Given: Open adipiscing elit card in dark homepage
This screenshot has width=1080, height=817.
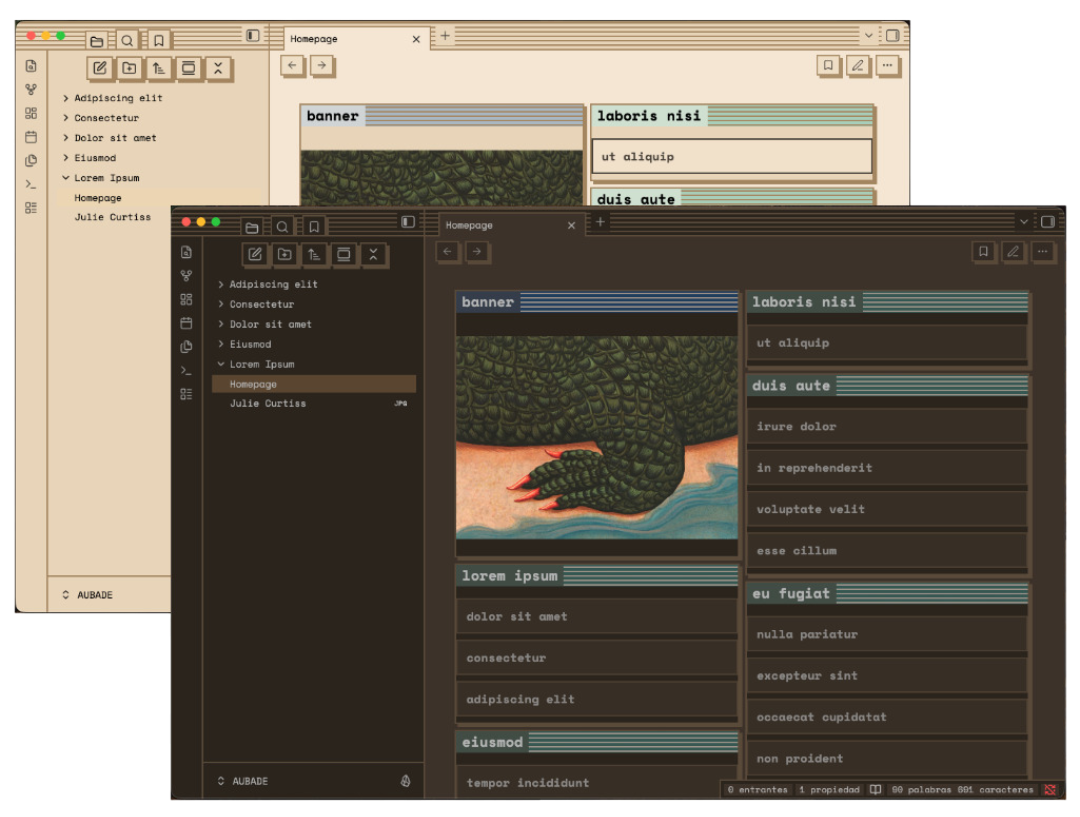Looking at the screenshot, I should pos(596,699).
